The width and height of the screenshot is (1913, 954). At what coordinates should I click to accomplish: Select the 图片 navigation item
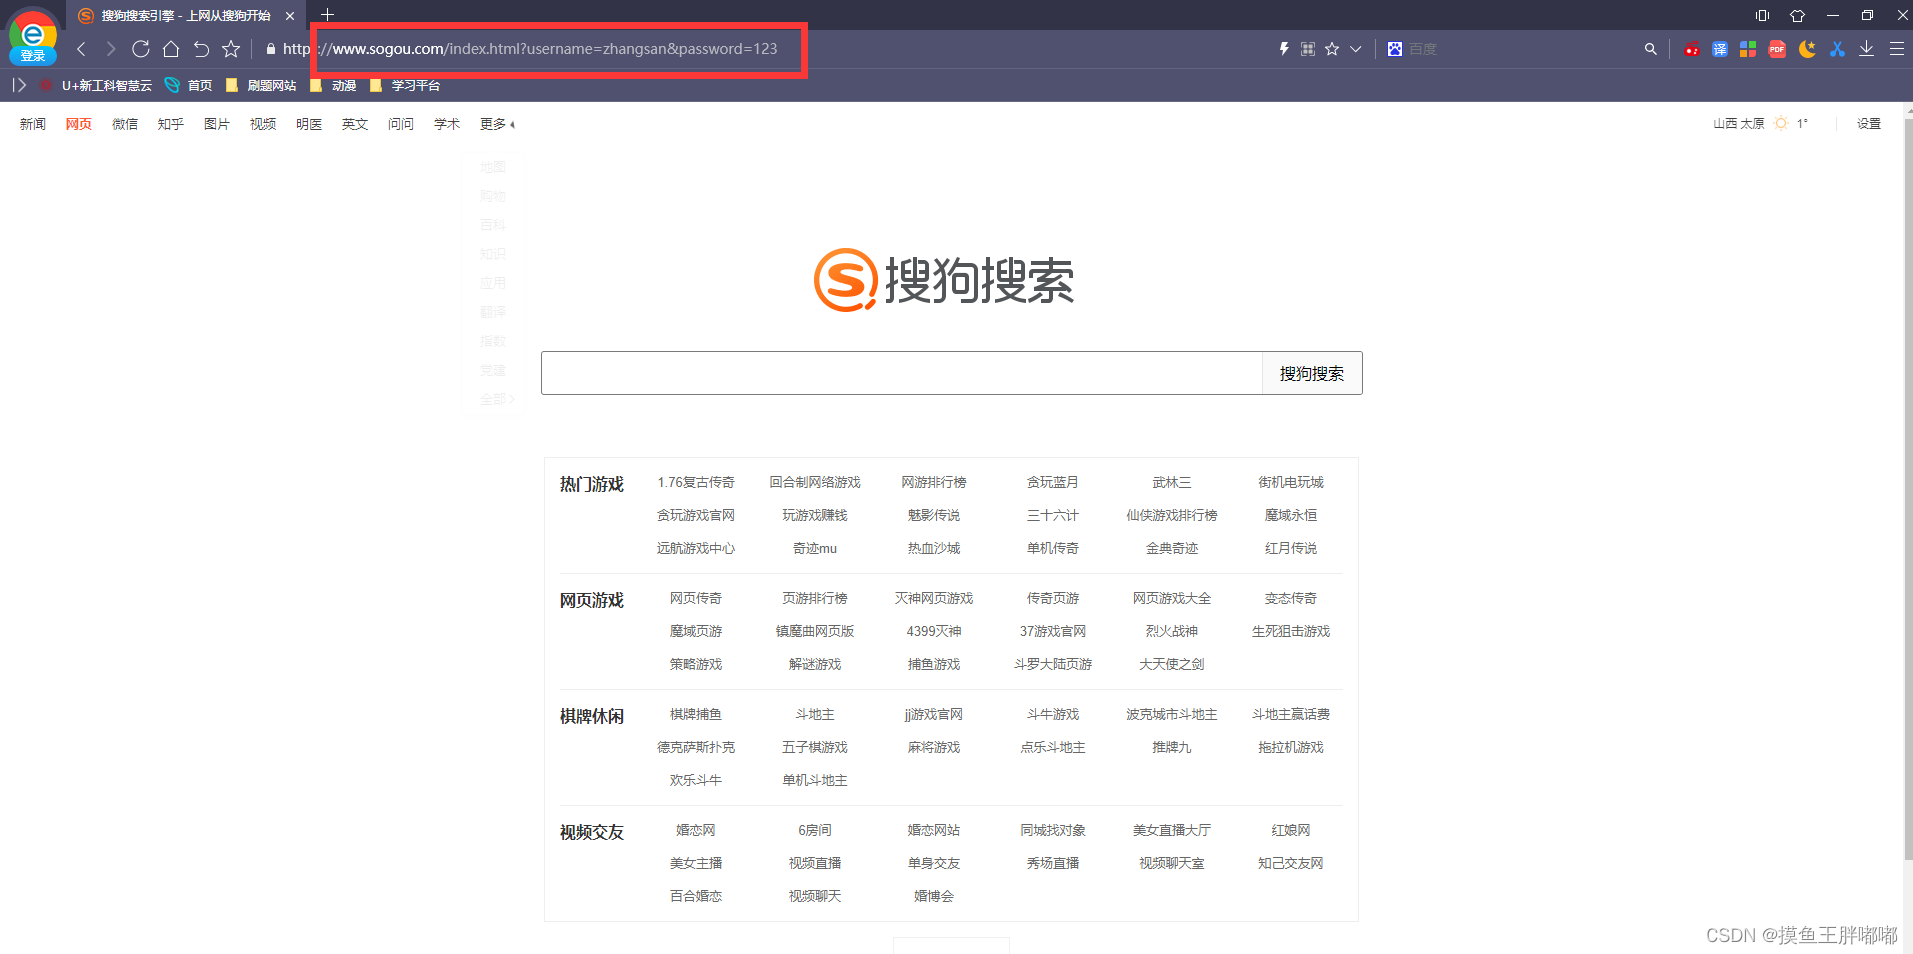click(217, 124)
